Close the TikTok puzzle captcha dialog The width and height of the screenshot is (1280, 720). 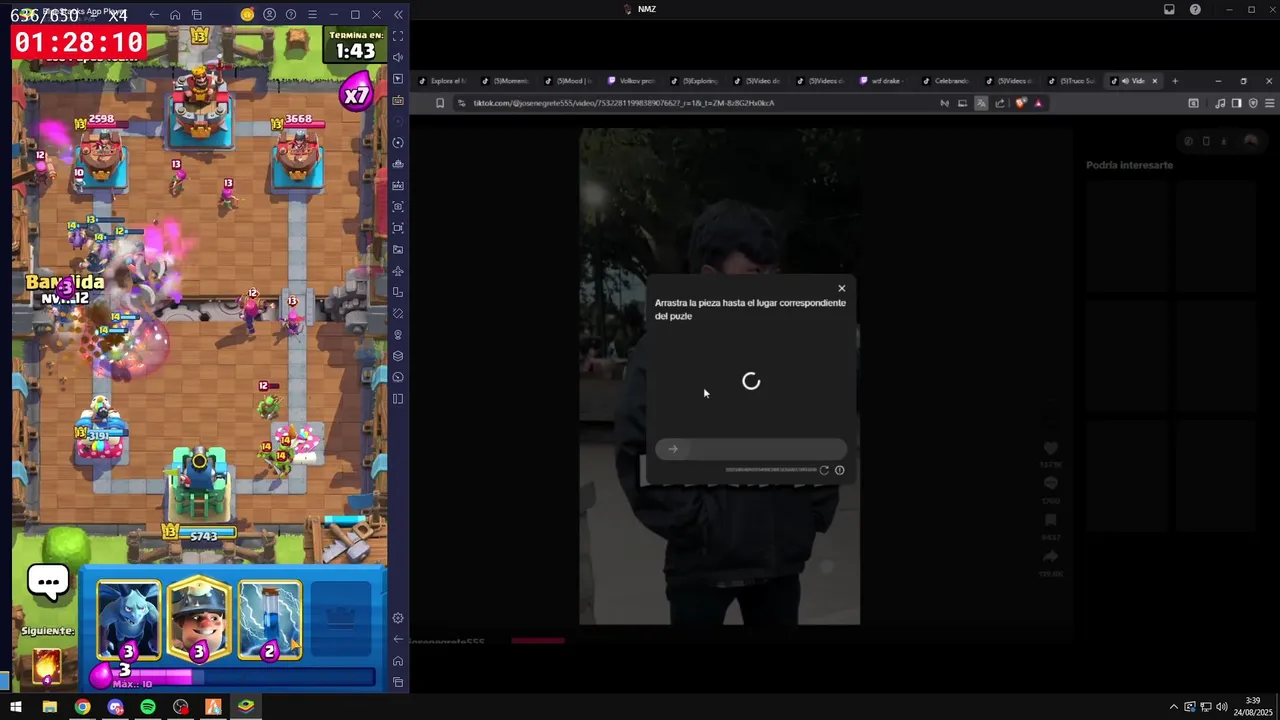click(841, 288)
